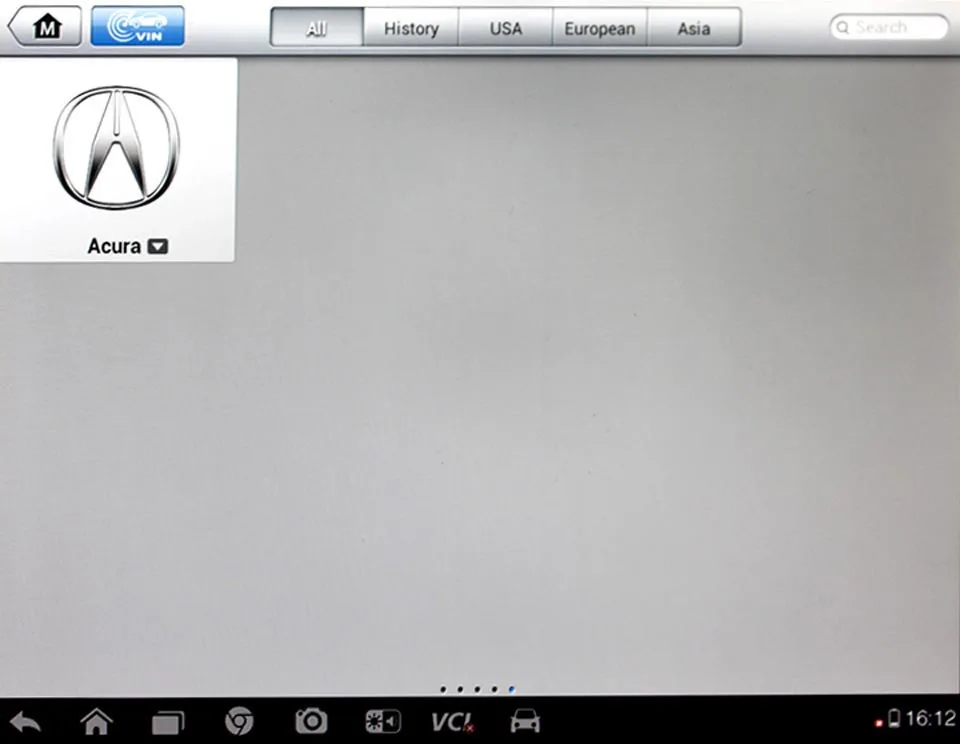Switch to the Asia tab
The image size is (960, 744).
coord(694,28)
